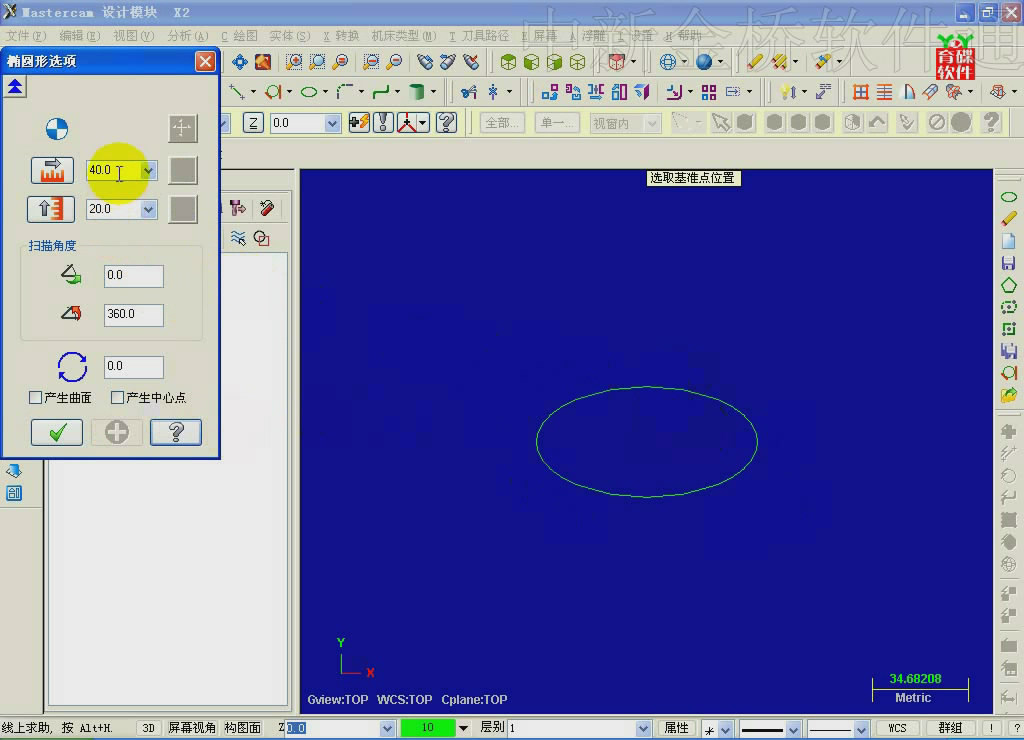Click the zoom window icon
1024x740 pixels.
pos(295,62)
